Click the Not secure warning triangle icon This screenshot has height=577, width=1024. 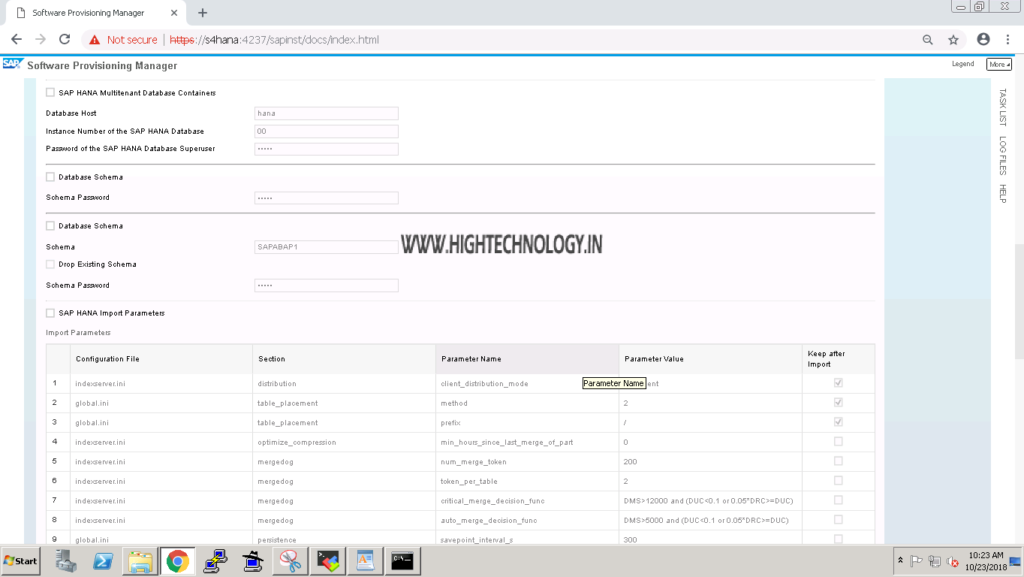coord(95,40)
